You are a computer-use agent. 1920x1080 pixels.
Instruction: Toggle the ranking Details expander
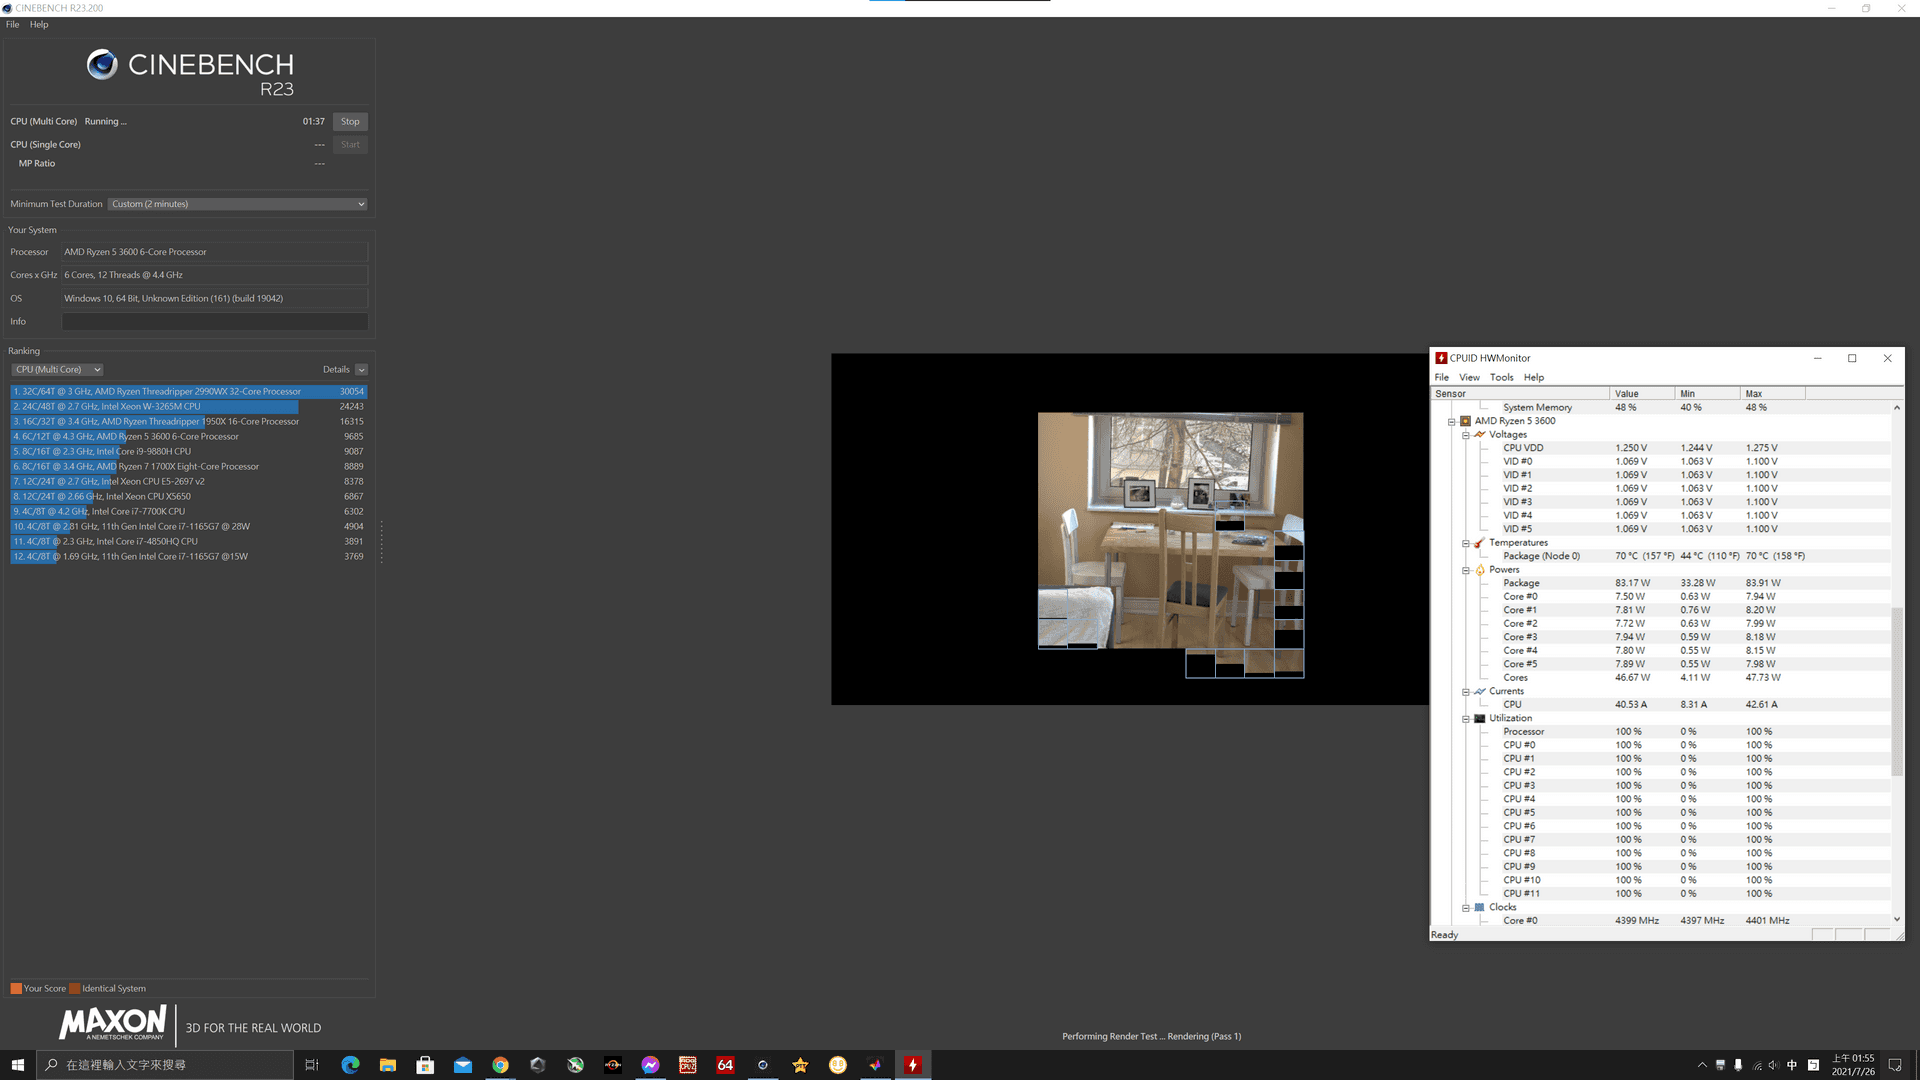361,370
